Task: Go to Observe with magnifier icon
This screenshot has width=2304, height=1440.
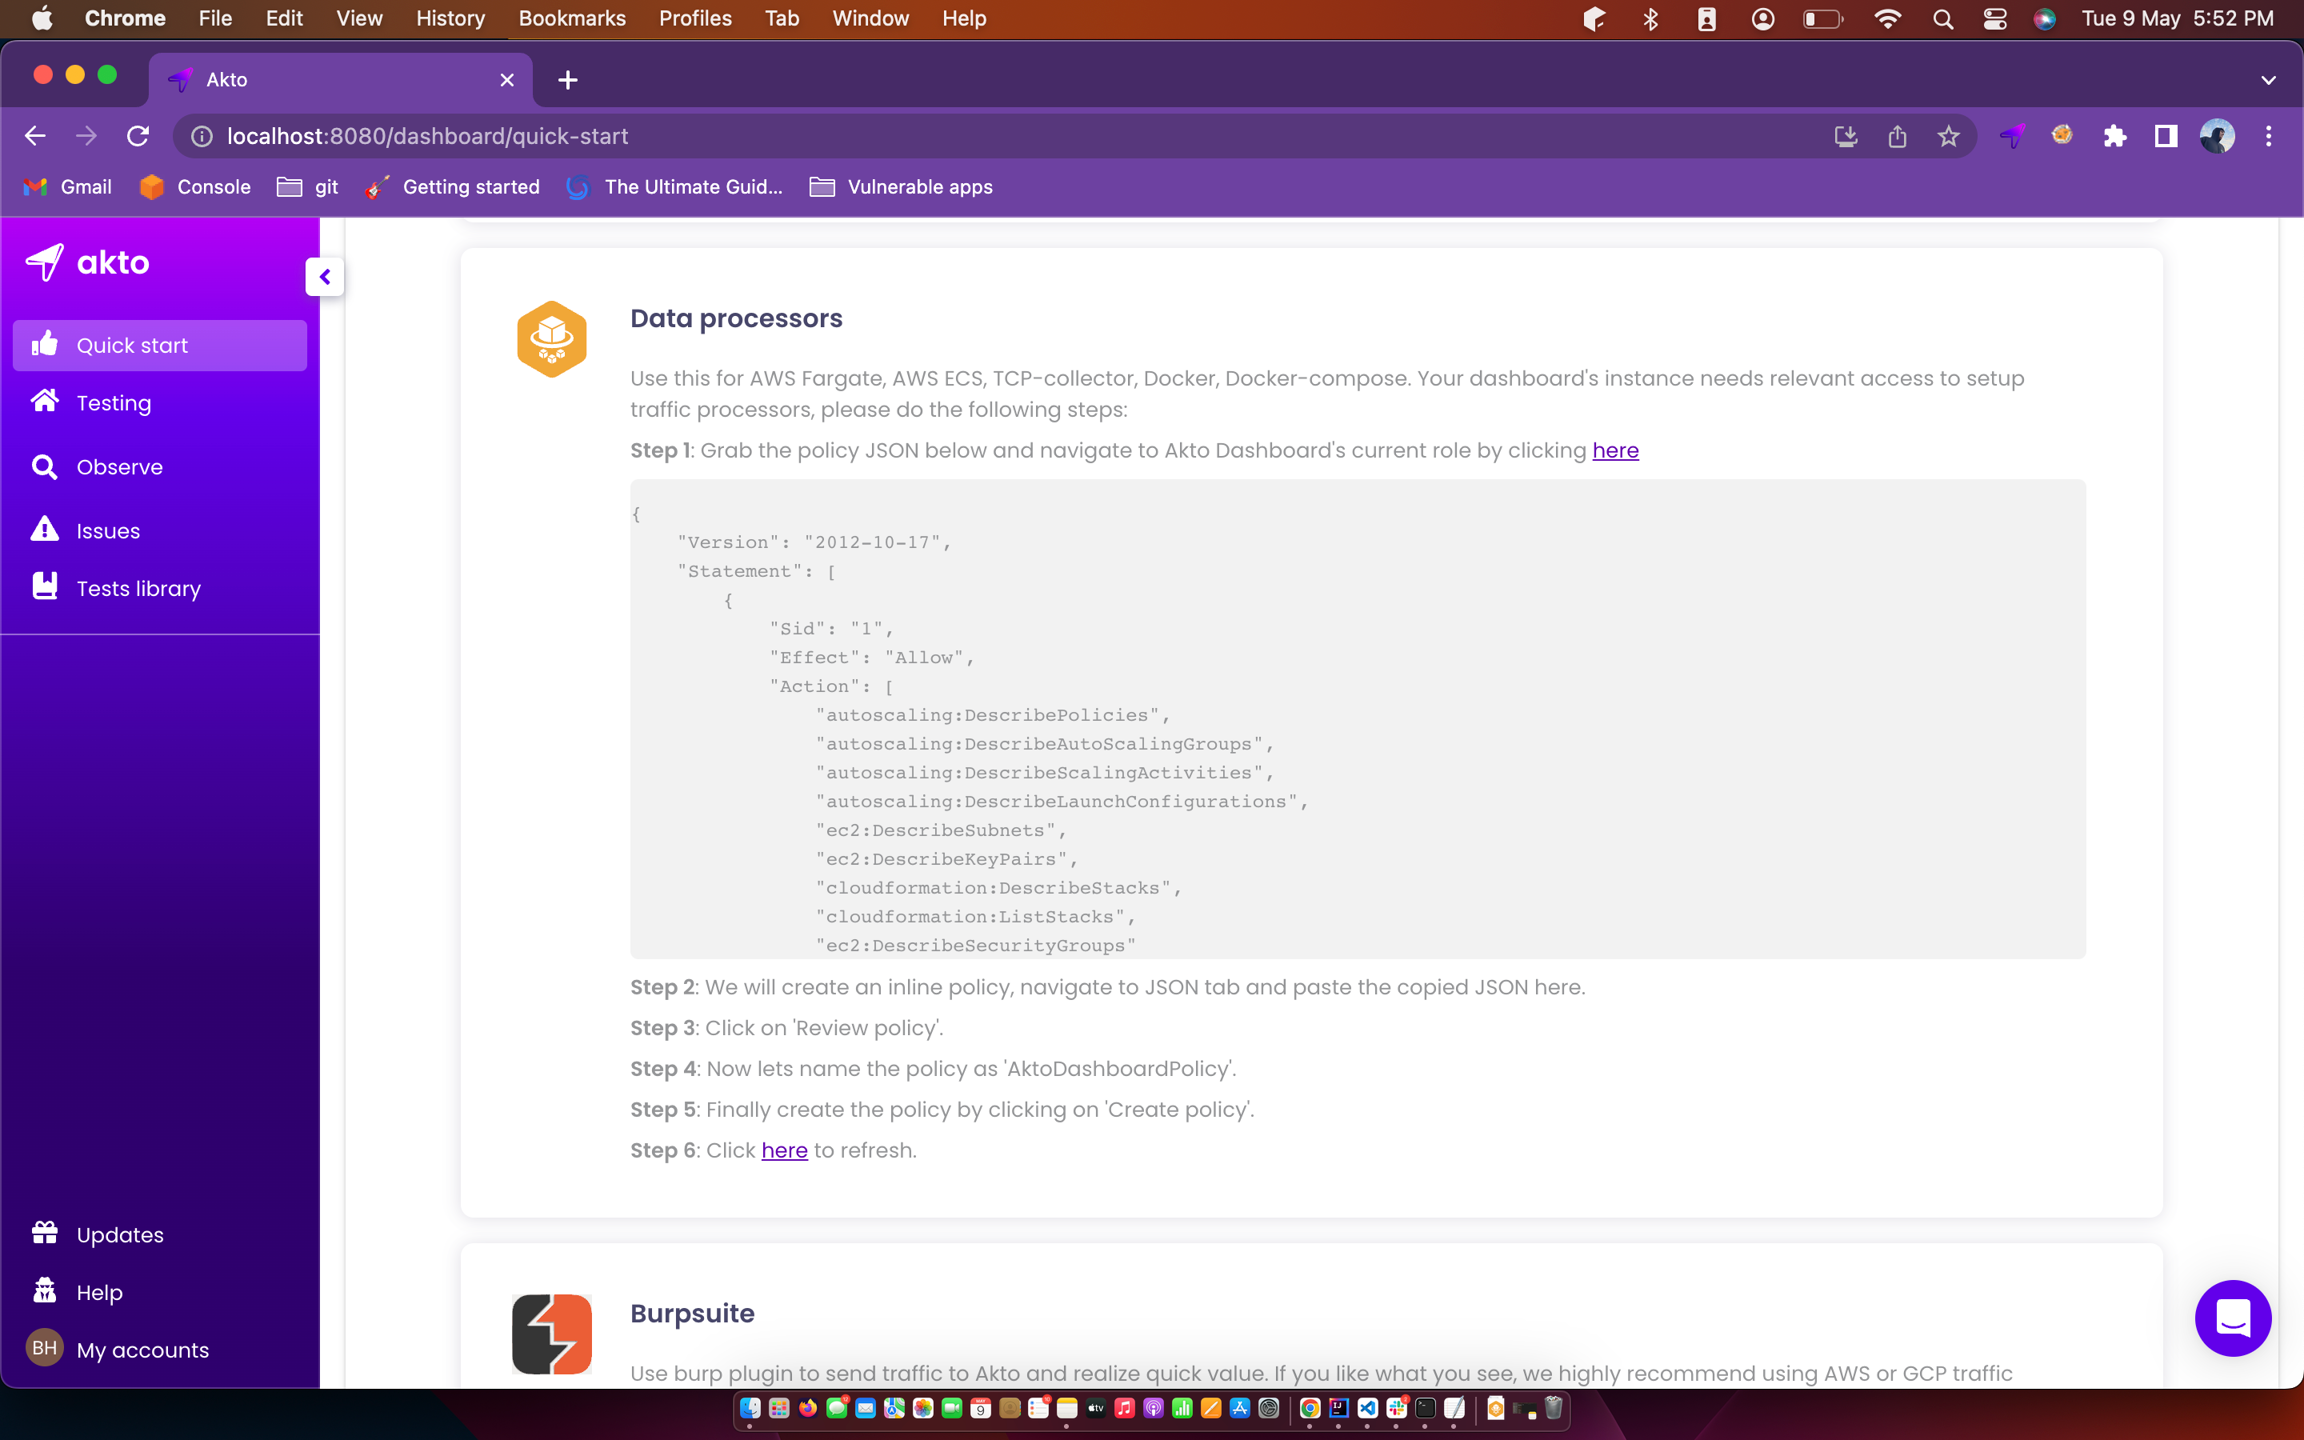Action: coord(118,467)
